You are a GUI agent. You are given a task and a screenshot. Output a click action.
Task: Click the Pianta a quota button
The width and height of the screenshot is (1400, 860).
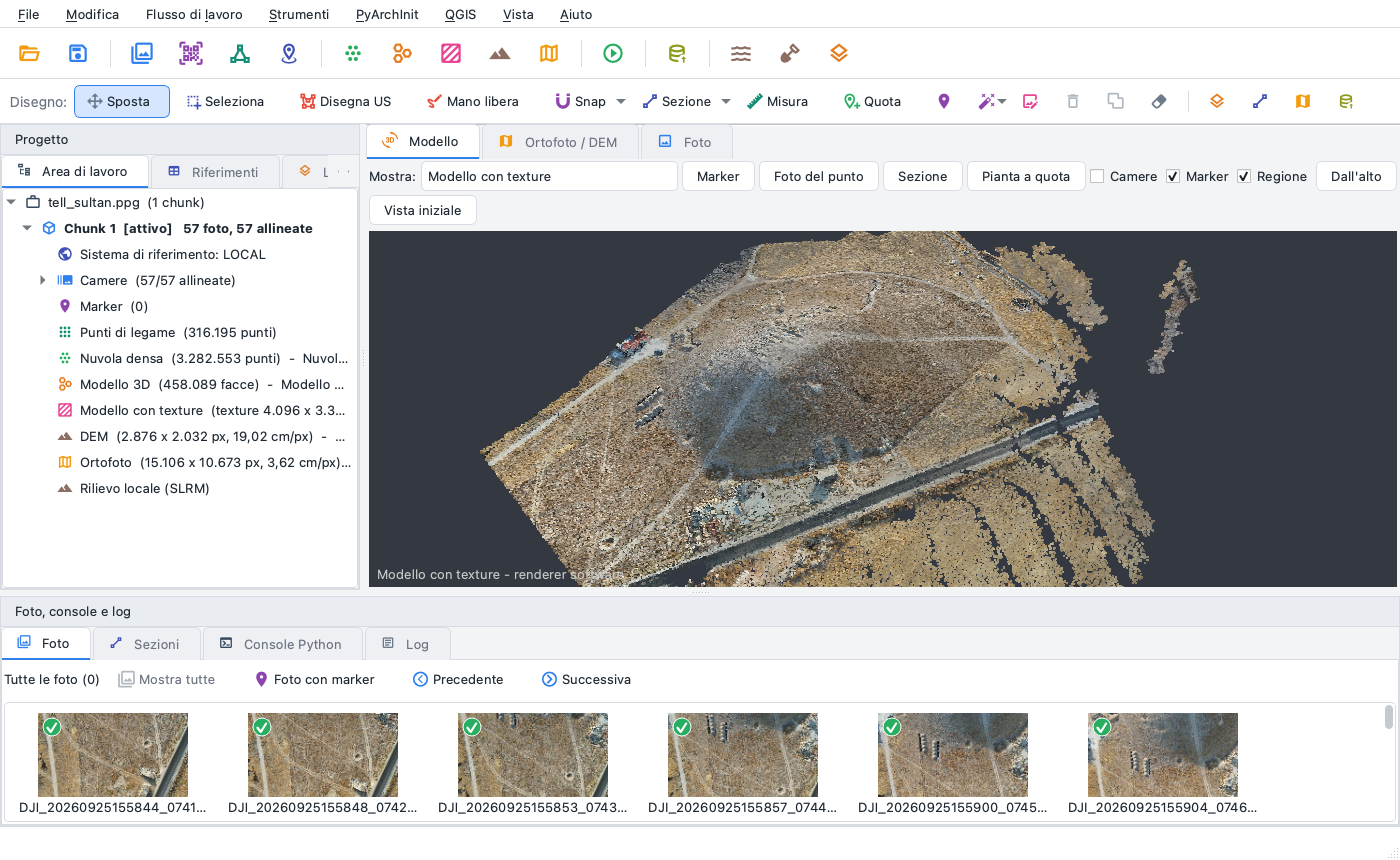tap(1026, 176)
